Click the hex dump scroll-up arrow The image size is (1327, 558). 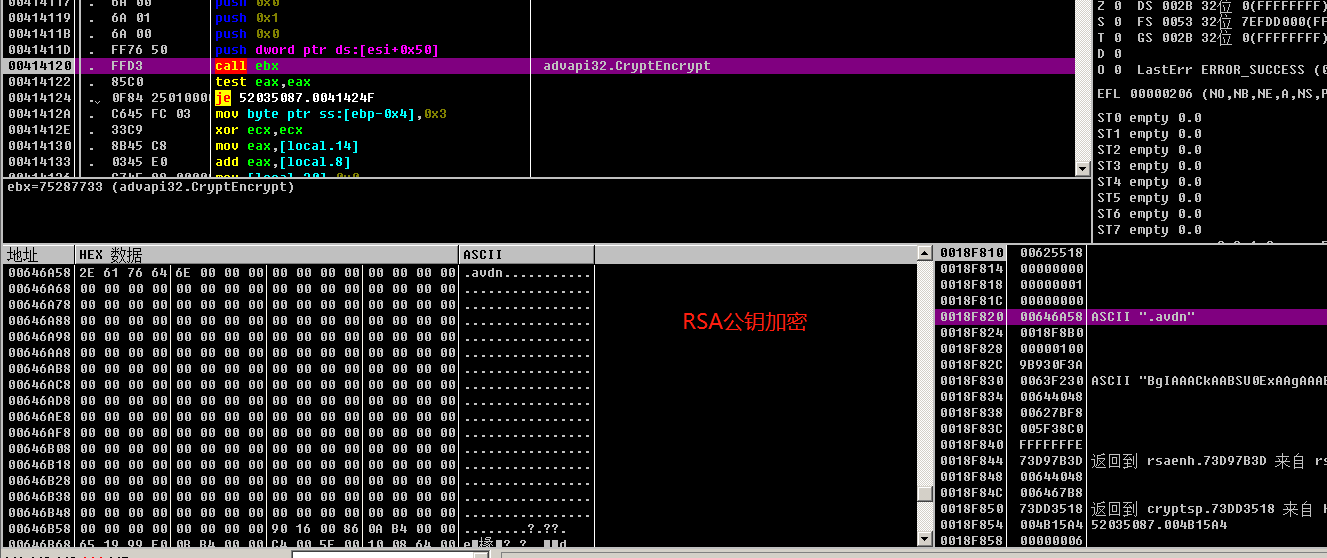point(925,254)
